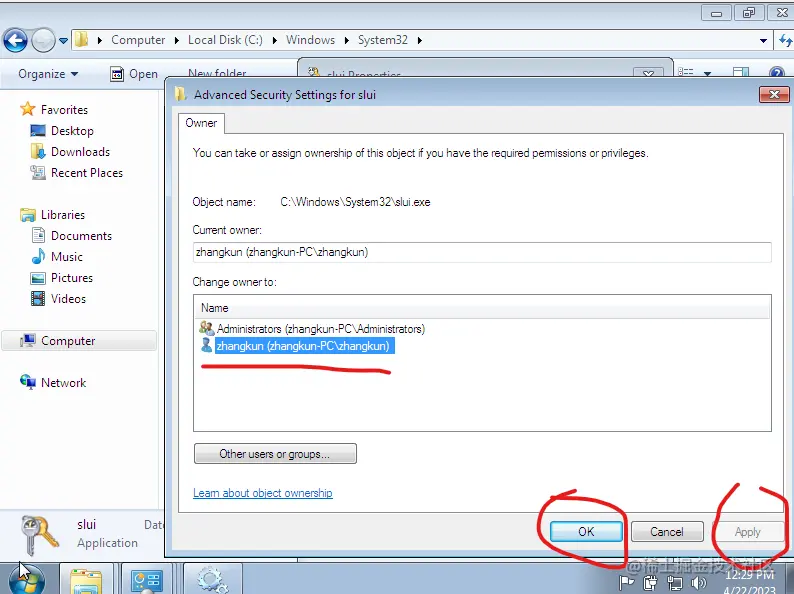Select the Owner tab
Viewport: 794px width, 594px height.
202,123
